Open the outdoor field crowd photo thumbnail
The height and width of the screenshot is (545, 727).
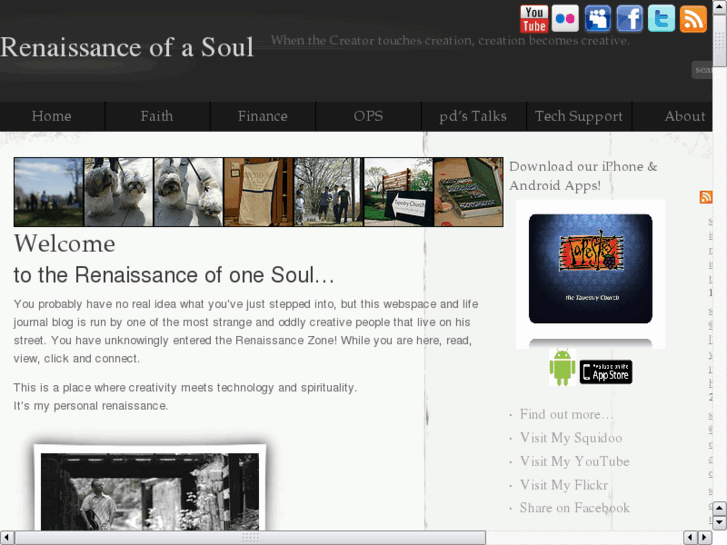click(49, 192)
